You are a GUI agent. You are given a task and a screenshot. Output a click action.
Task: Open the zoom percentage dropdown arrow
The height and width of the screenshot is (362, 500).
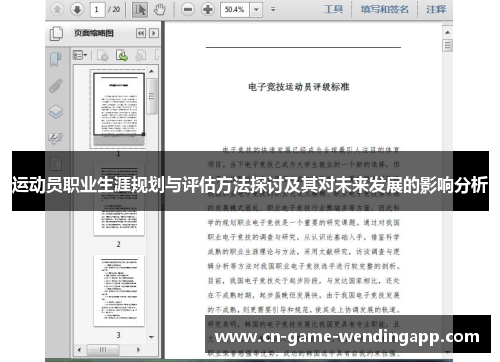point(256,9)
